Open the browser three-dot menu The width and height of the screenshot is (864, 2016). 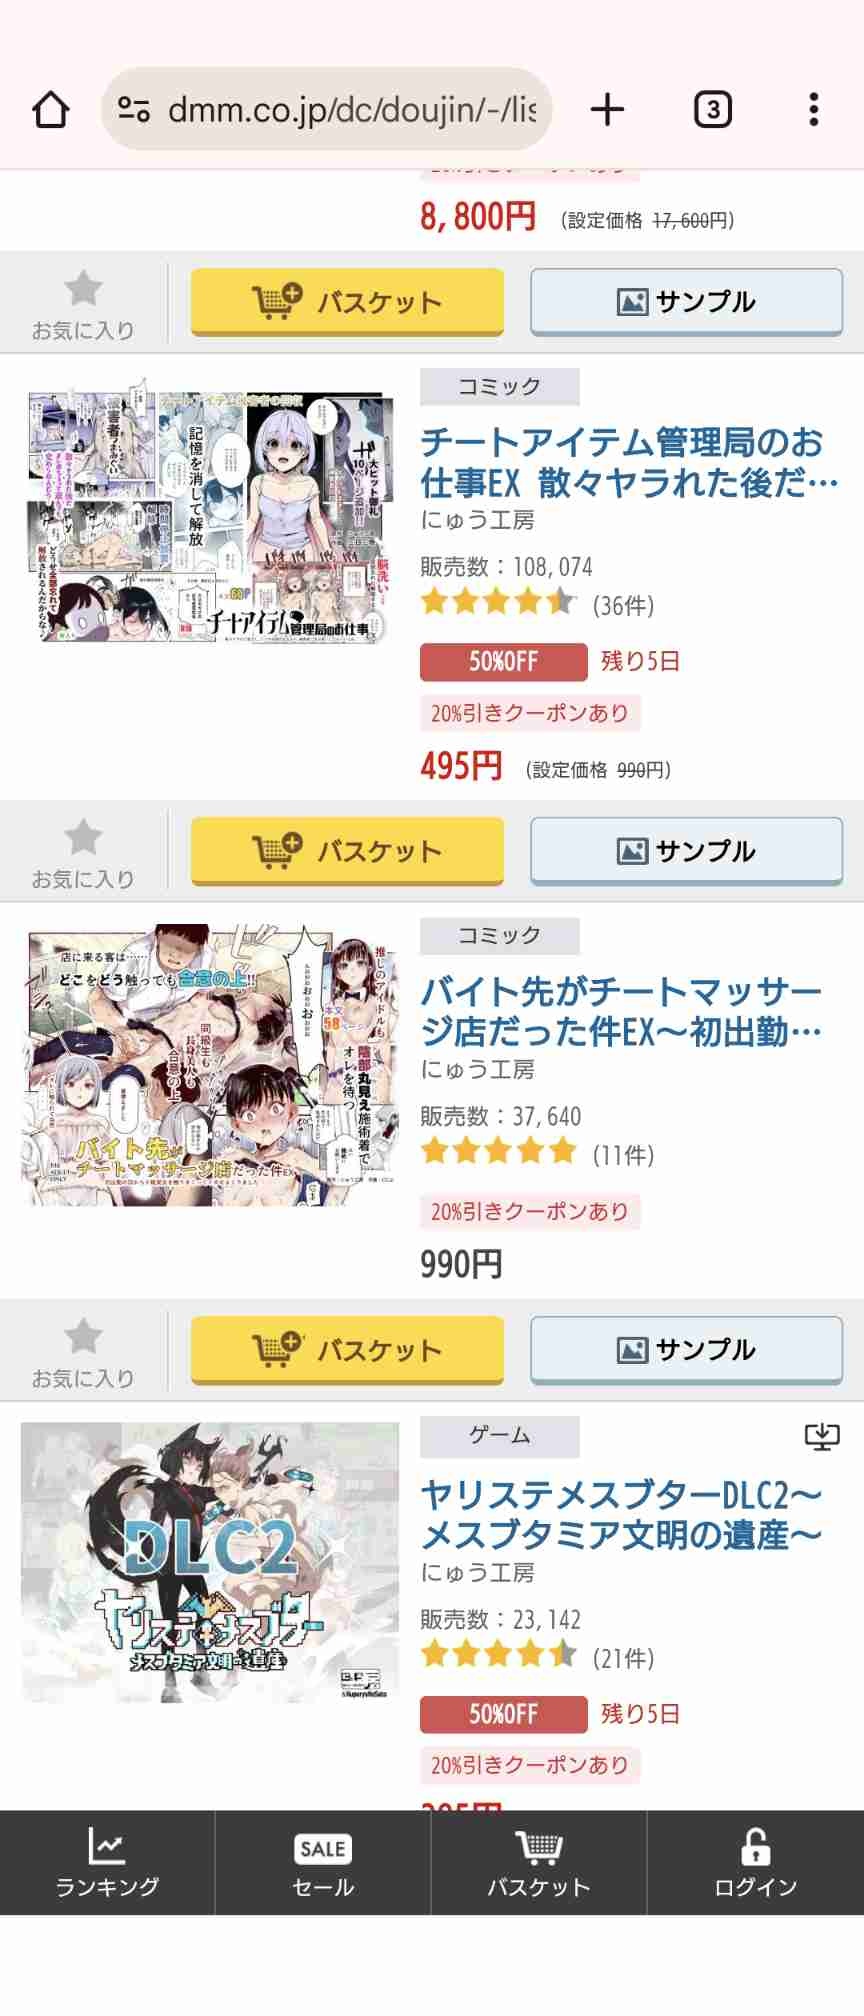click(814, 109)
